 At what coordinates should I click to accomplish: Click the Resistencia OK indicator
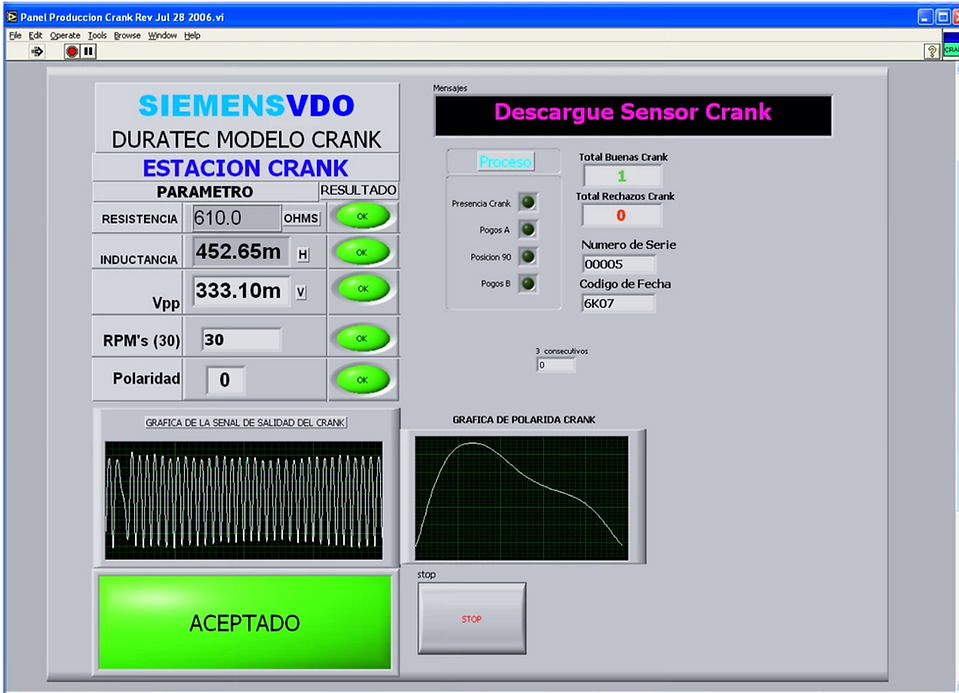363,217
